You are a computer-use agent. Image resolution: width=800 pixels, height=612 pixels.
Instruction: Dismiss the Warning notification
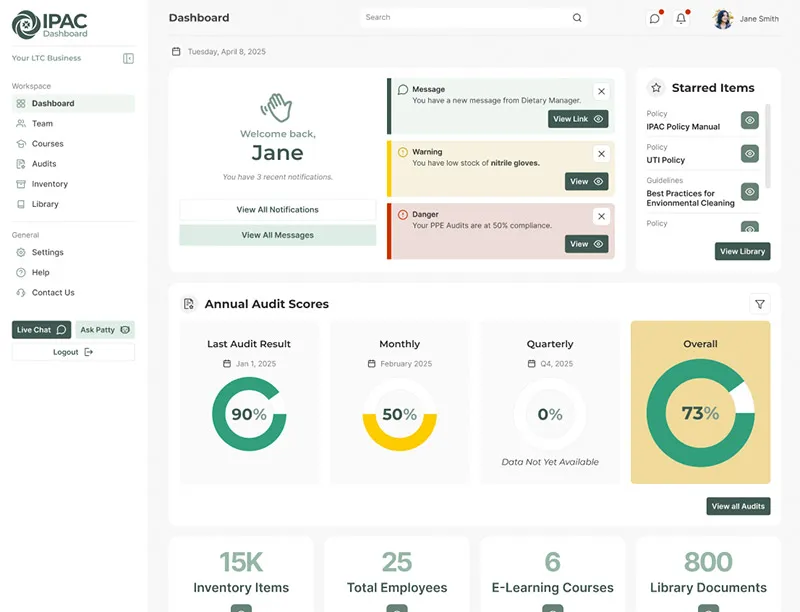click(602, 154)
